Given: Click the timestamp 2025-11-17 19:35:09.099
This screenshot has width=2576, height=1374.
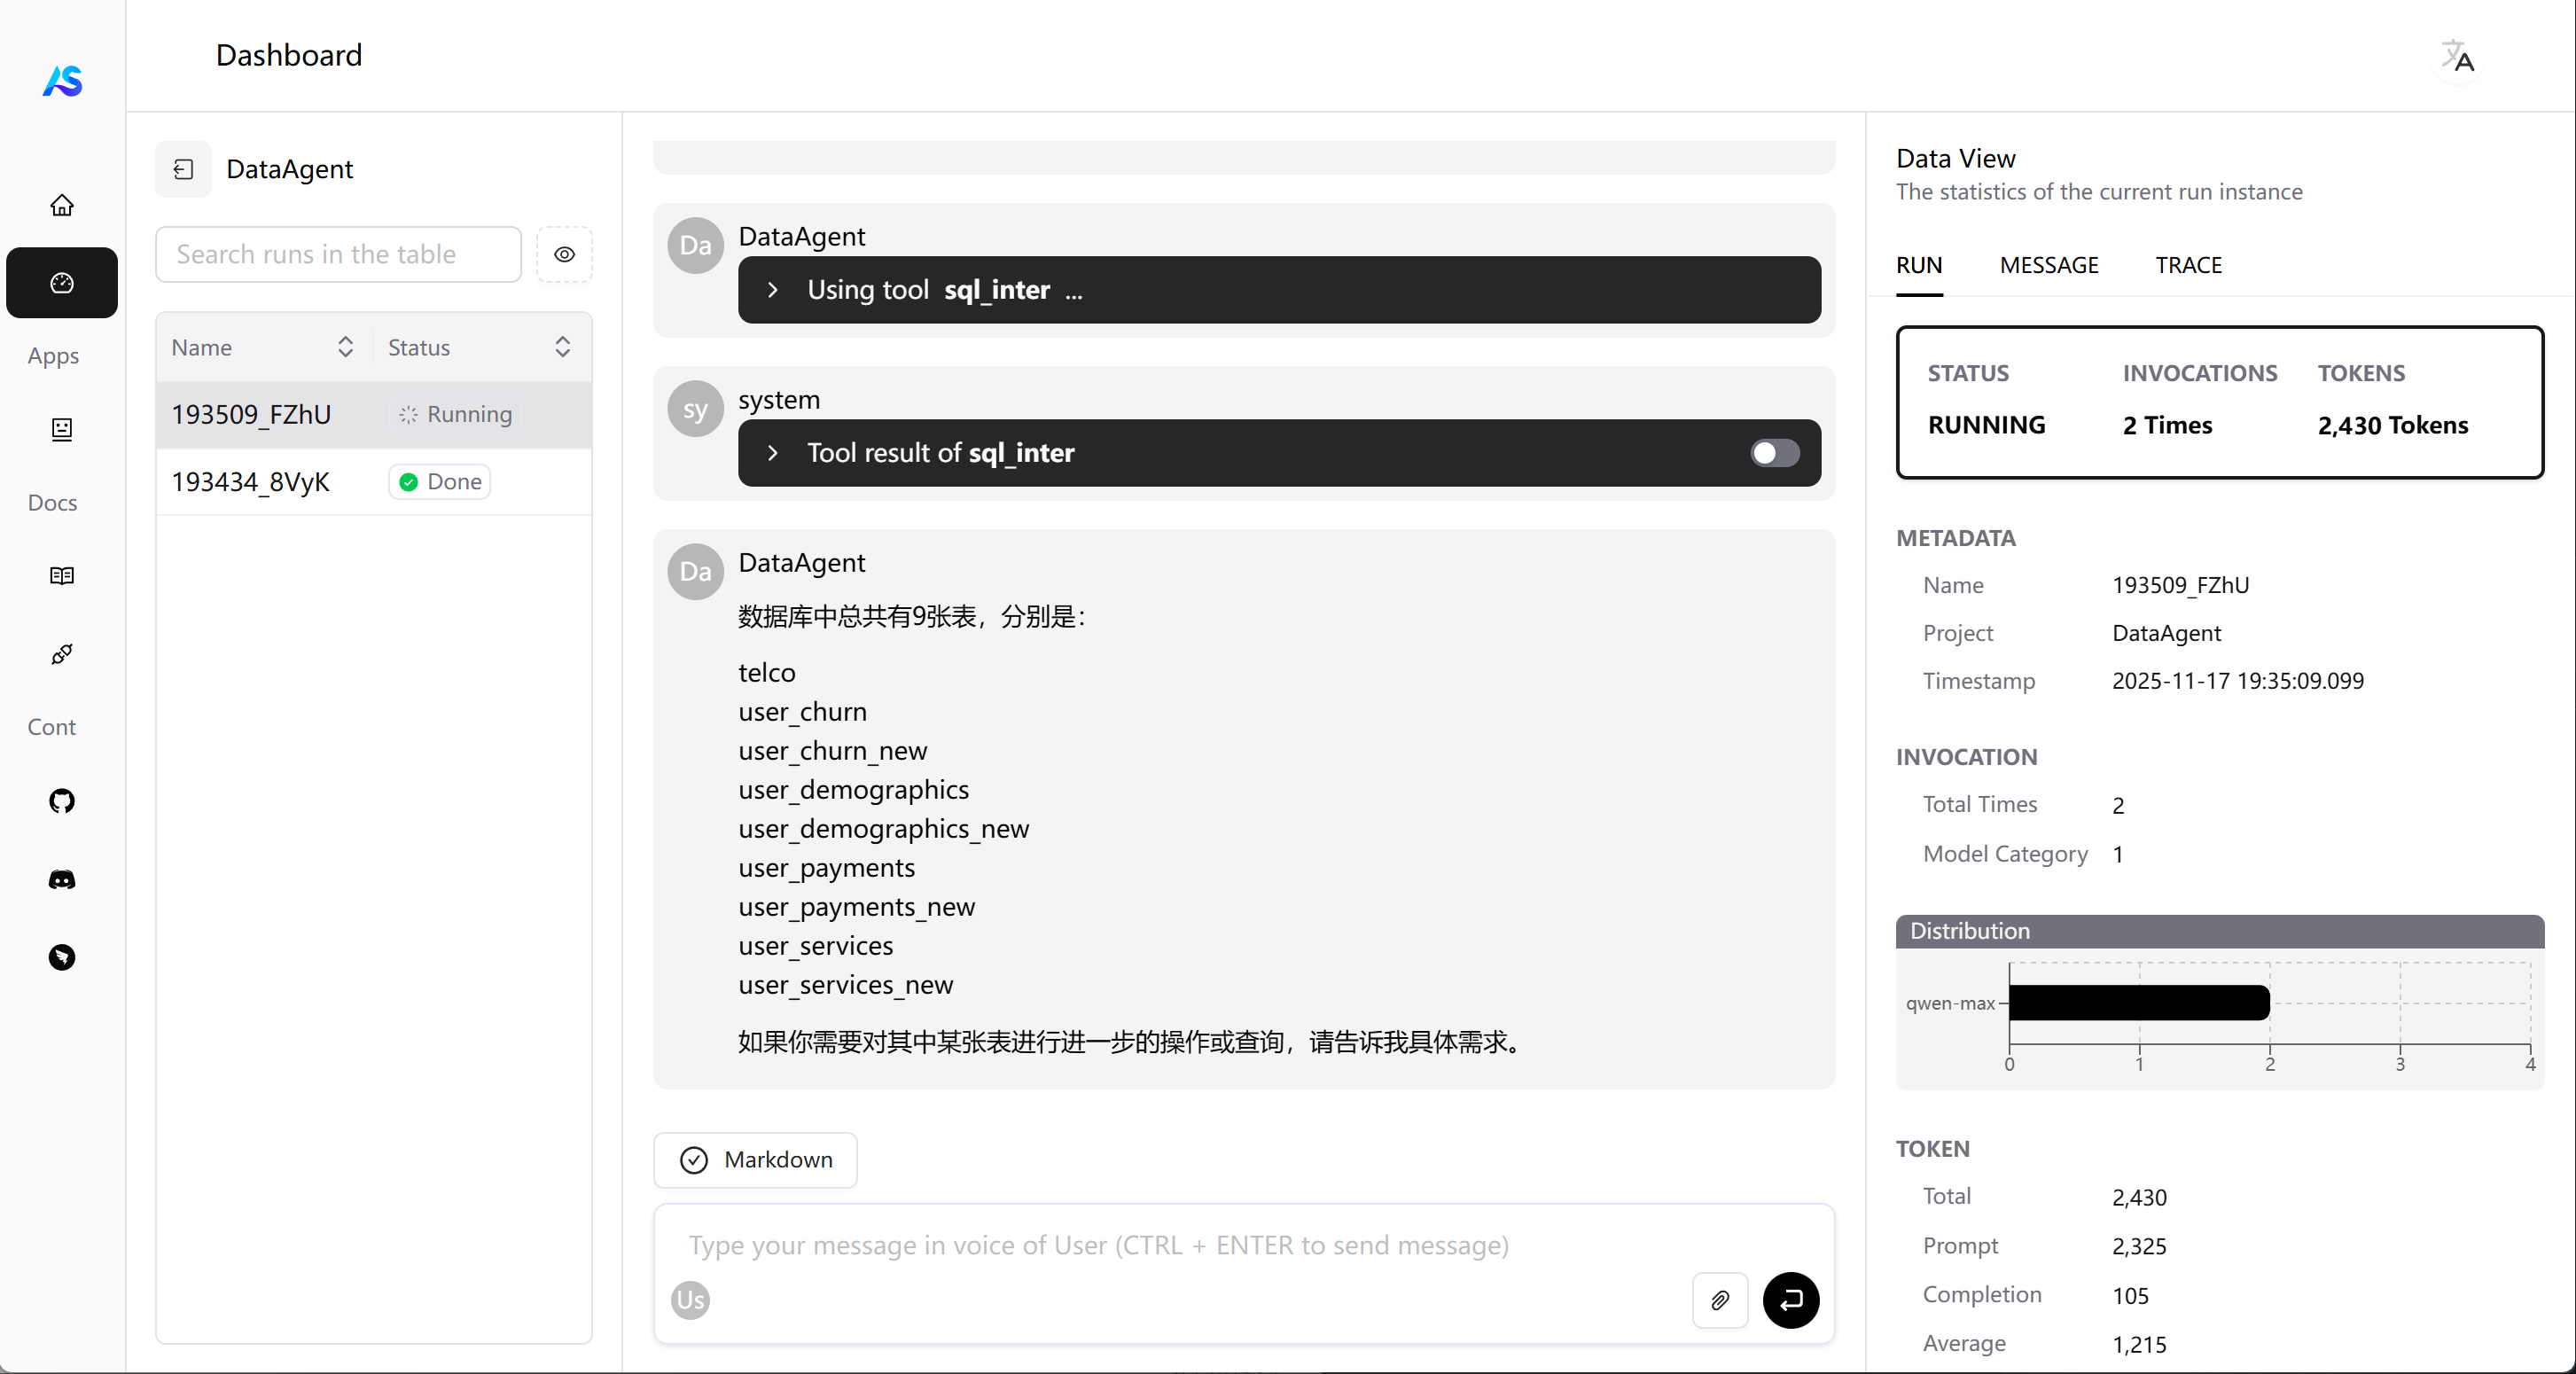Looking at the screenshot, I should tap(2238, 681).
